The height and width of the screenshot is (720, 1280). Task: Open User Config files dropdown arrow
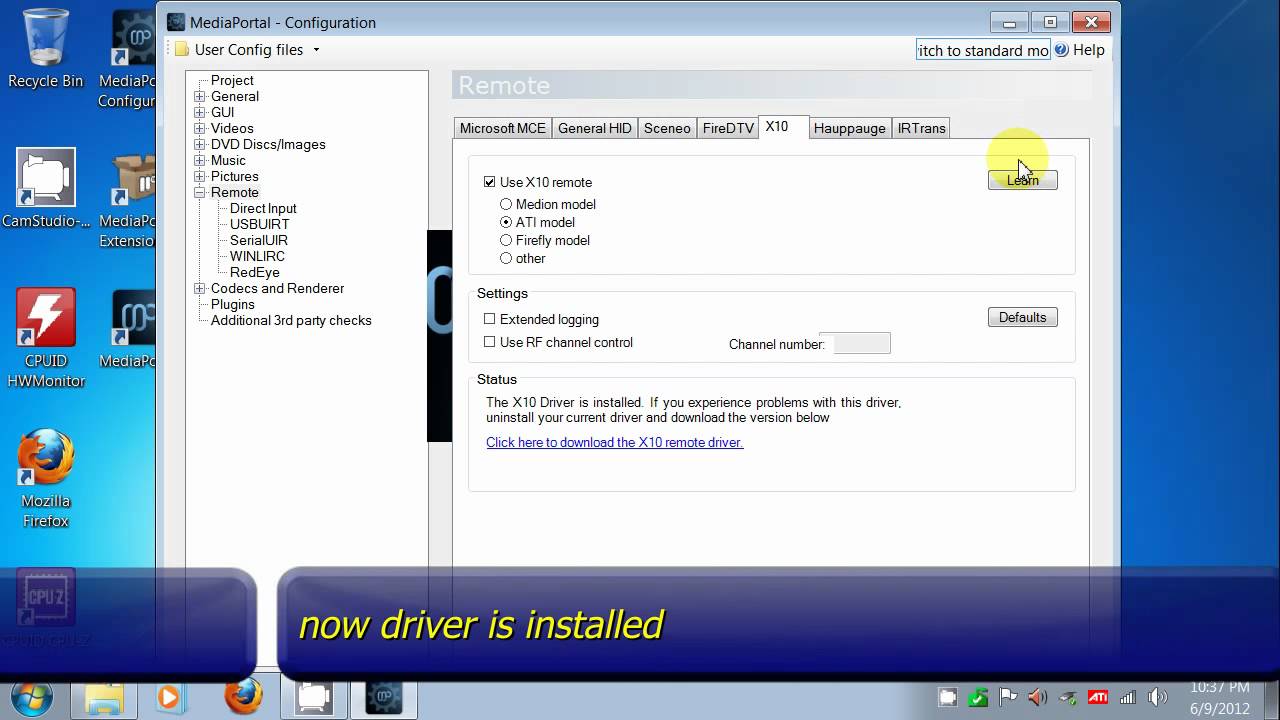[316, 50]
